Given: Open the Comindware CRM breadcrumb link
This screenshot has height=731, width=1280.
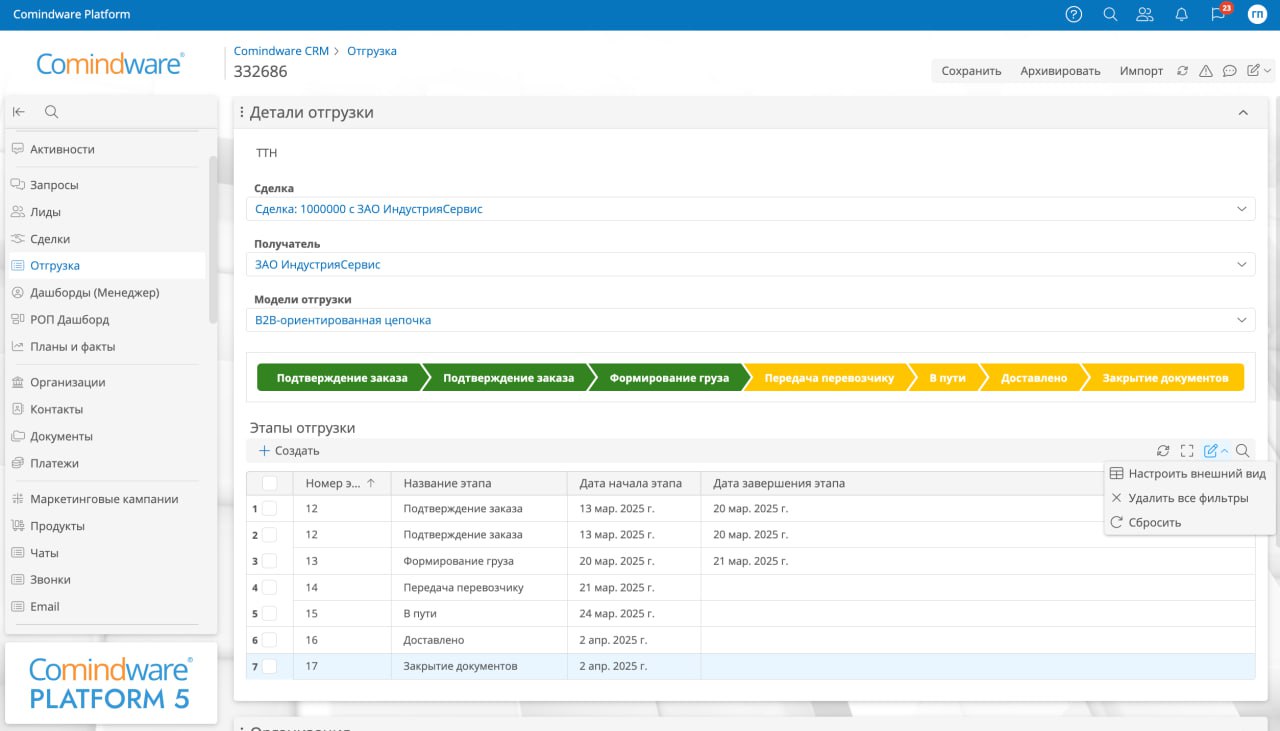Looking at the screenshot, I should tap(281, 51).
